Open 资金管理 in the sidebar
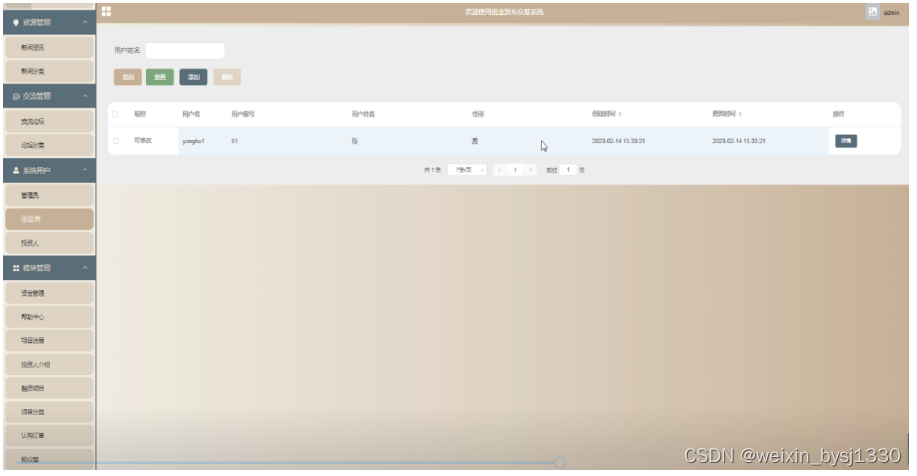This screenshot has width=917, height=476. point(49,293)
